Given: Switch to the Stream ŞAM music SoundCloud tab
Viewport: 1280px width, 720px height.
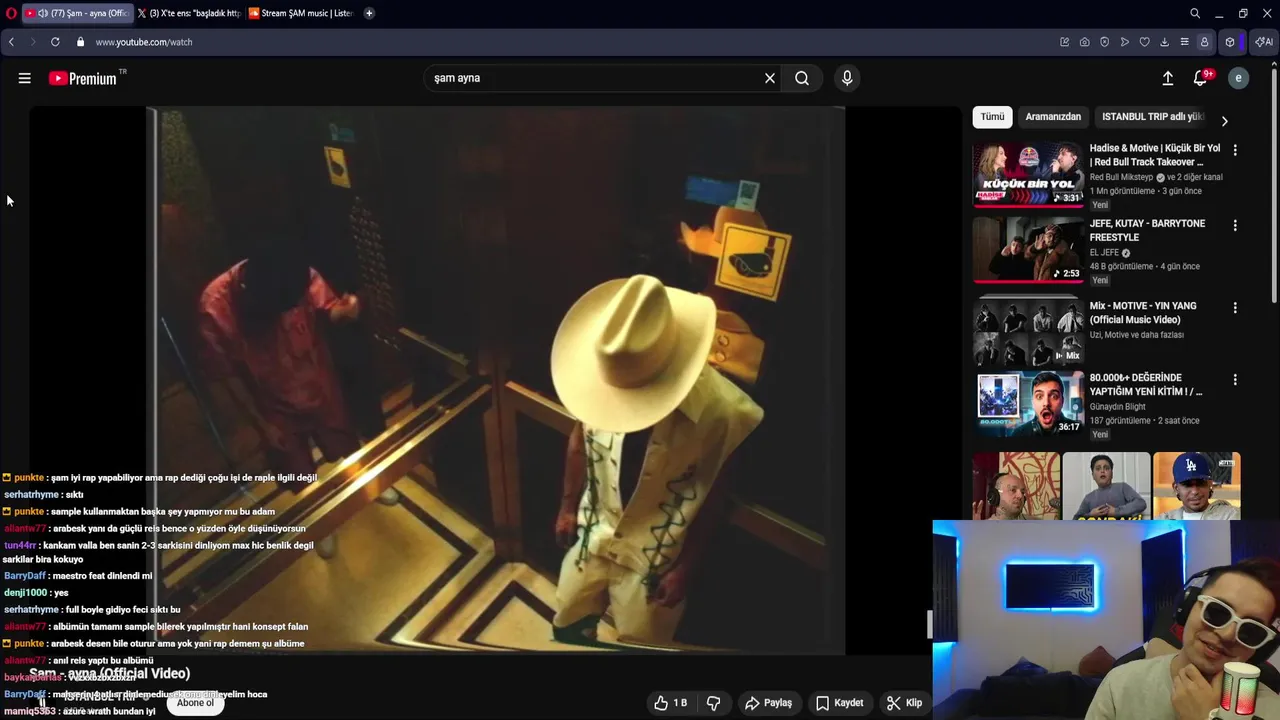Looking at the screenshot, I should click(x=300, y=13).
